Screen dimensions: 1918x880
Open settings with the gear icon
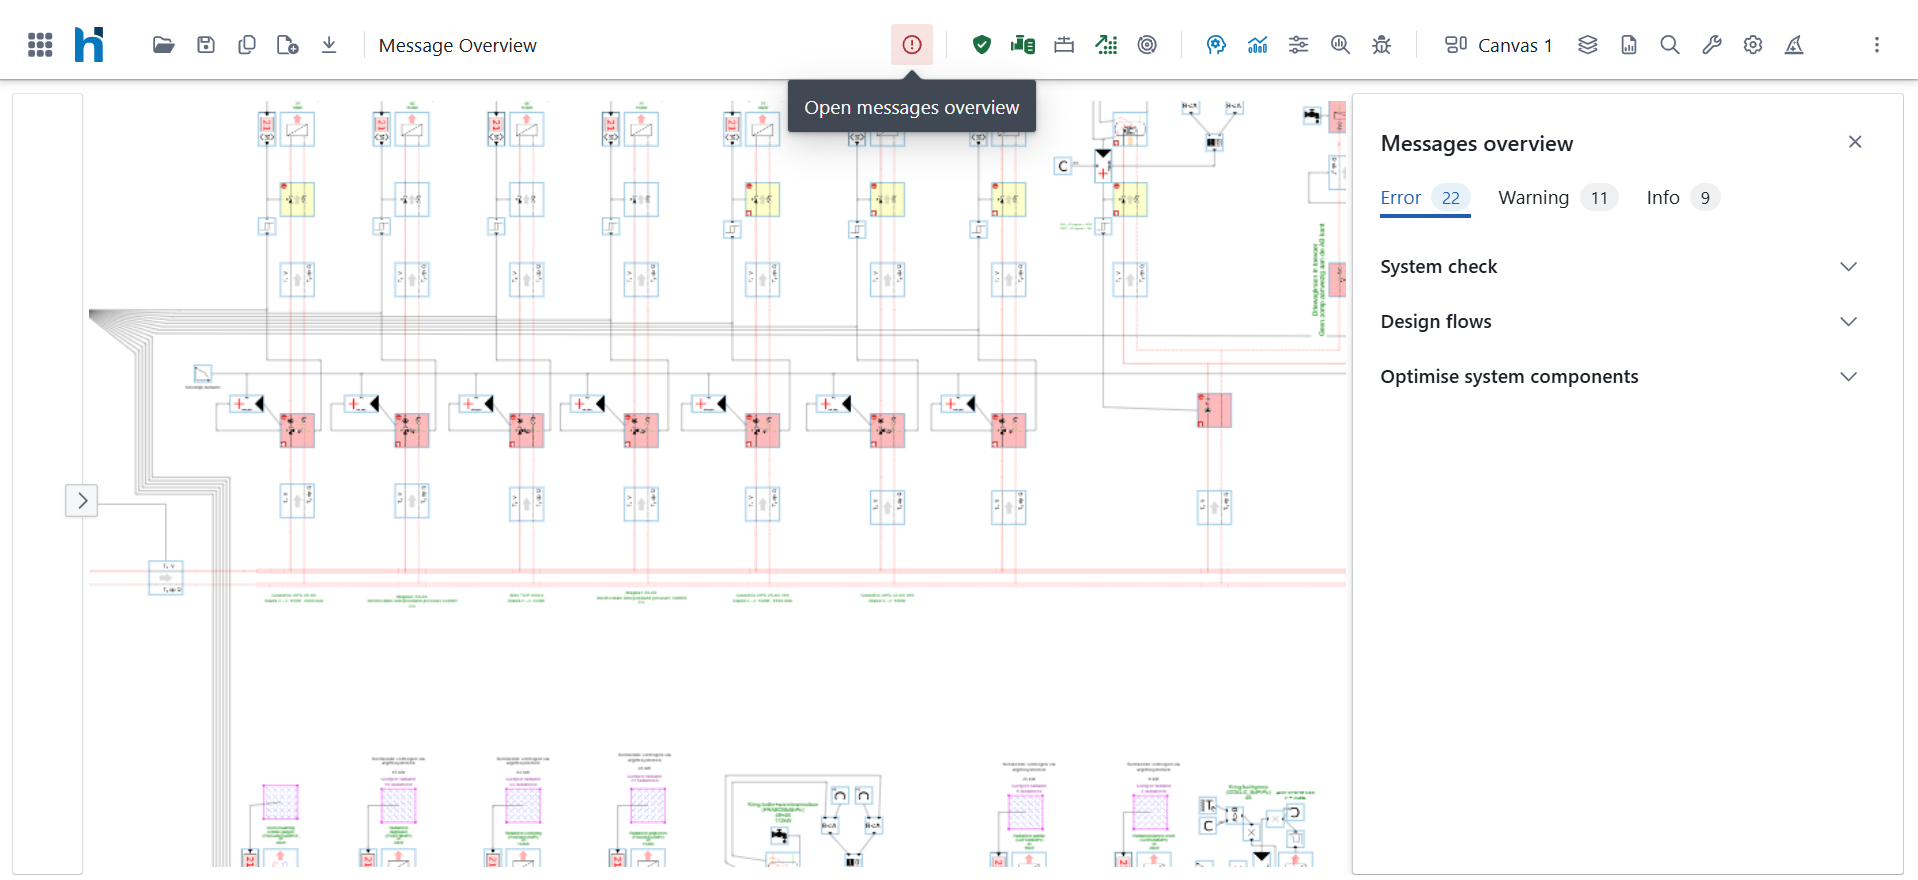pos(1752,45)
